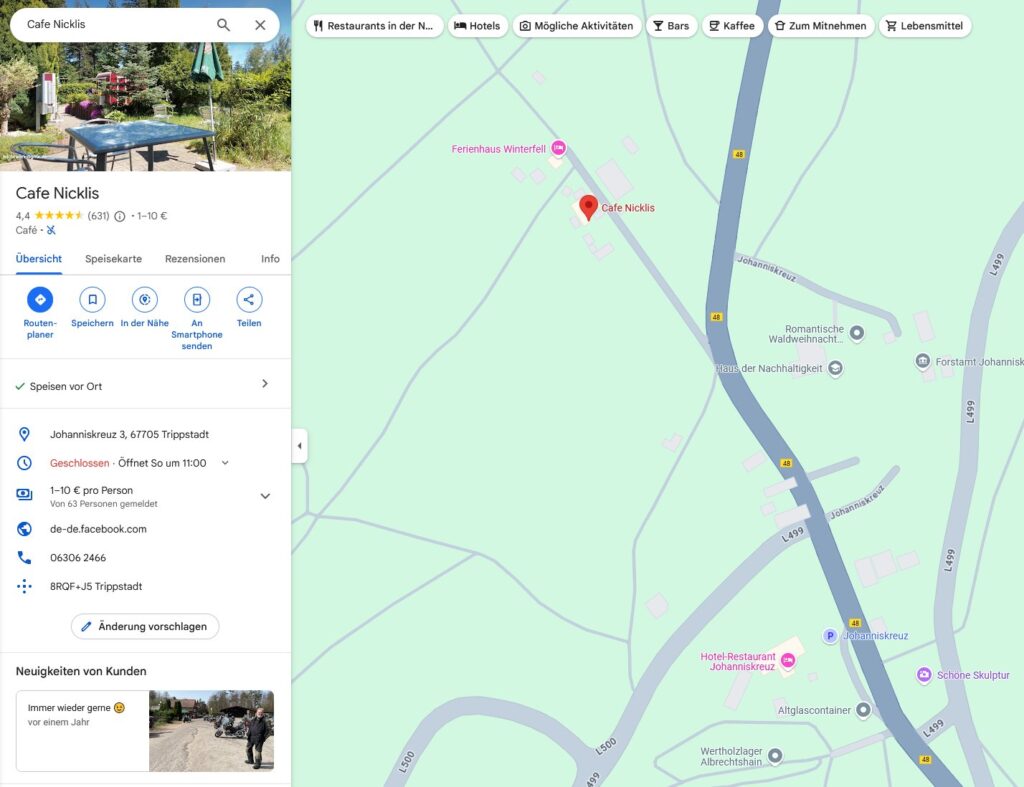Select Johanniskreuz parking marker

coord(829,635)
